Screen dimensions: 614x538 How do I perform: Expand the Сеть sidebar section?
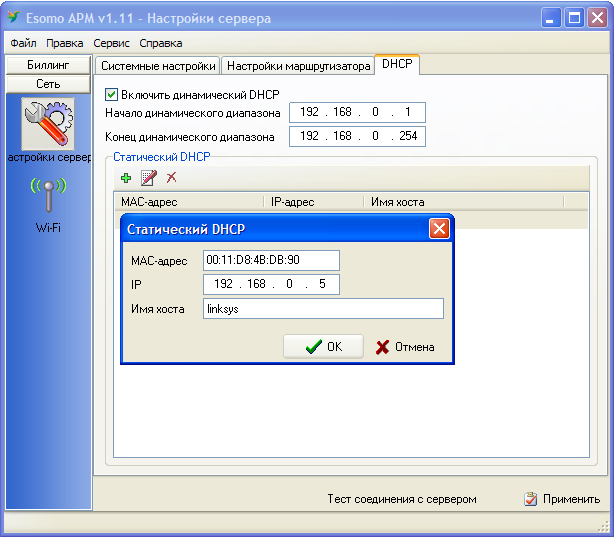47,84
